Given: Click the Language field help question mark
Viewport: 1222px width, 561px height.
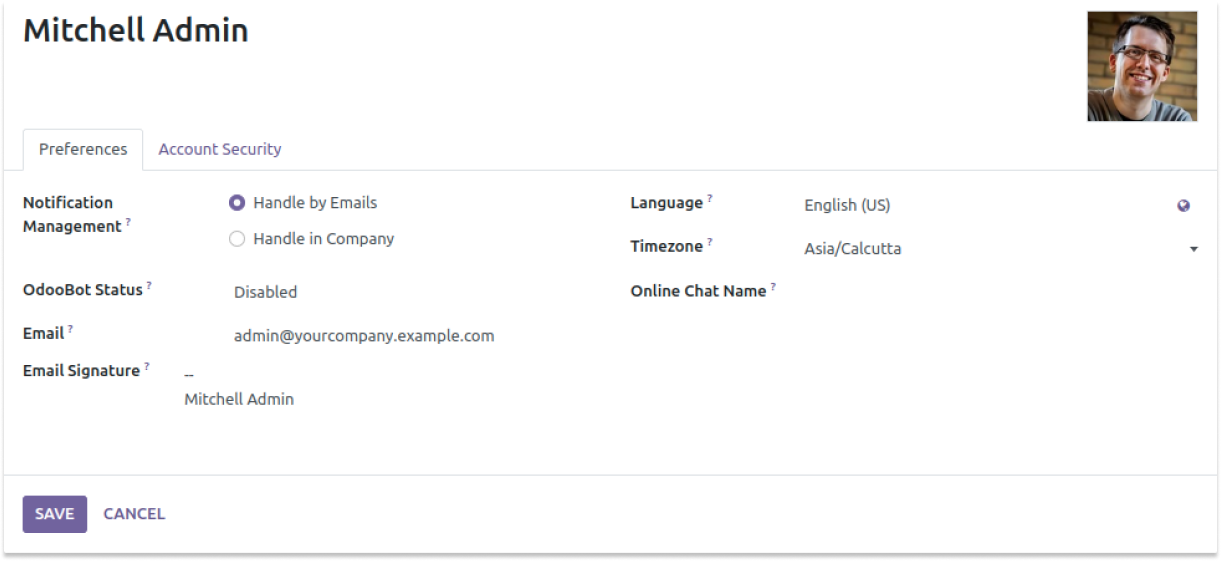Looking at the screenshot, I should 710,198.
